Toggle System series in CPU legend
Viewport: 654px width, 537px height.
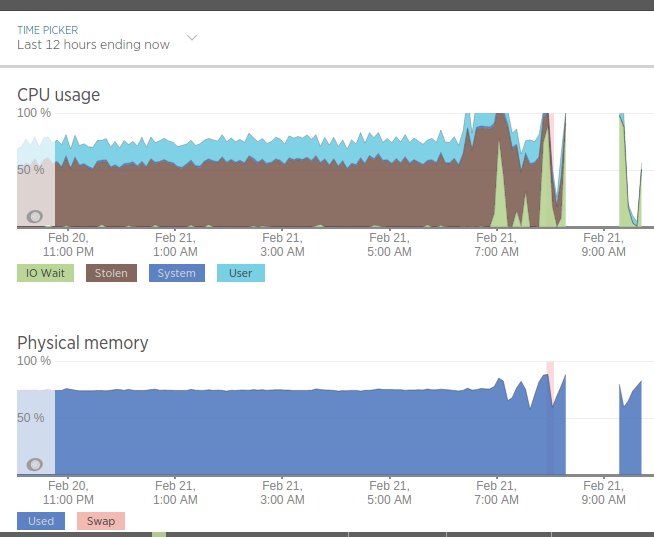point(177,273)
